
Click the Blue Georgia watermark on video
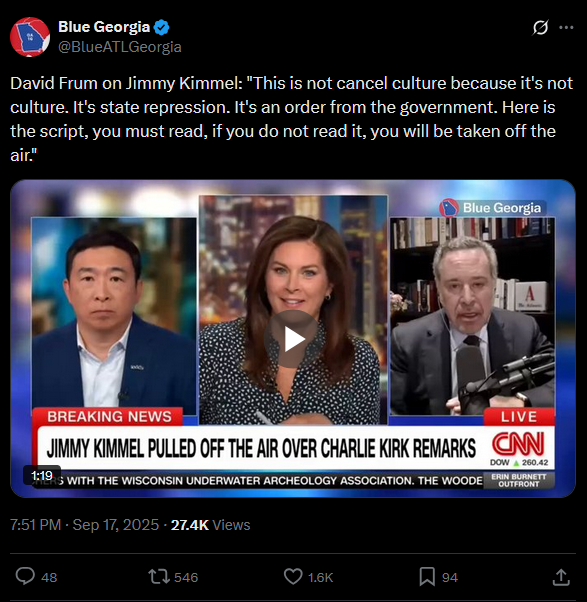point(491,208)
